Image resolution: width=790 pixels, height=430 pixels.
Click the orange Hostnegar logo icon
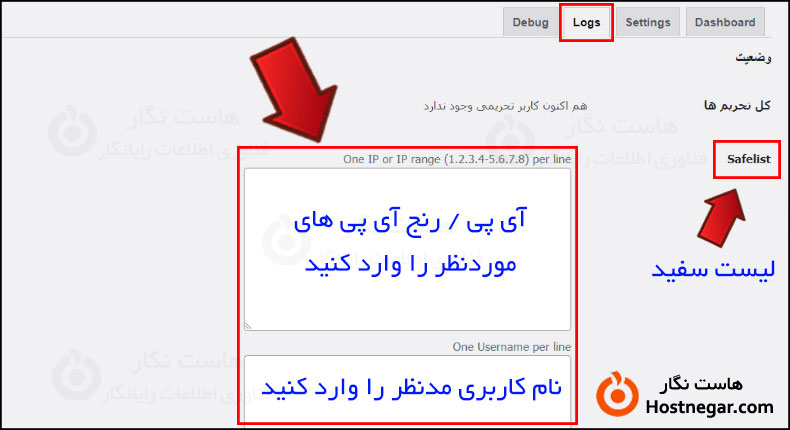click(617, 394)
